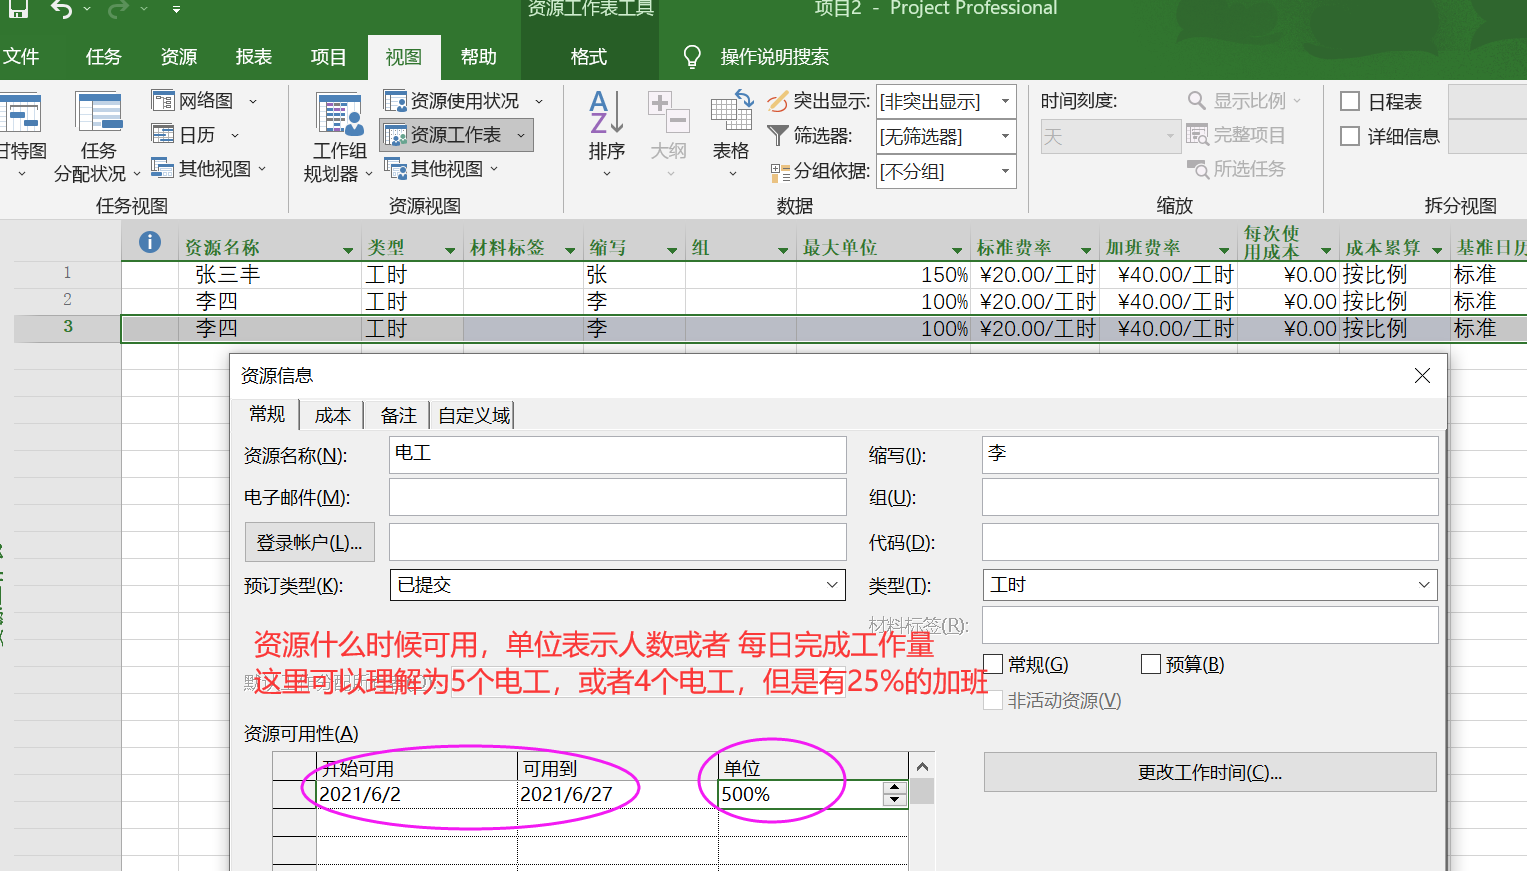The image size is (1527, 871).
Task: Click the info indicator column header
Action: [150, 242]
